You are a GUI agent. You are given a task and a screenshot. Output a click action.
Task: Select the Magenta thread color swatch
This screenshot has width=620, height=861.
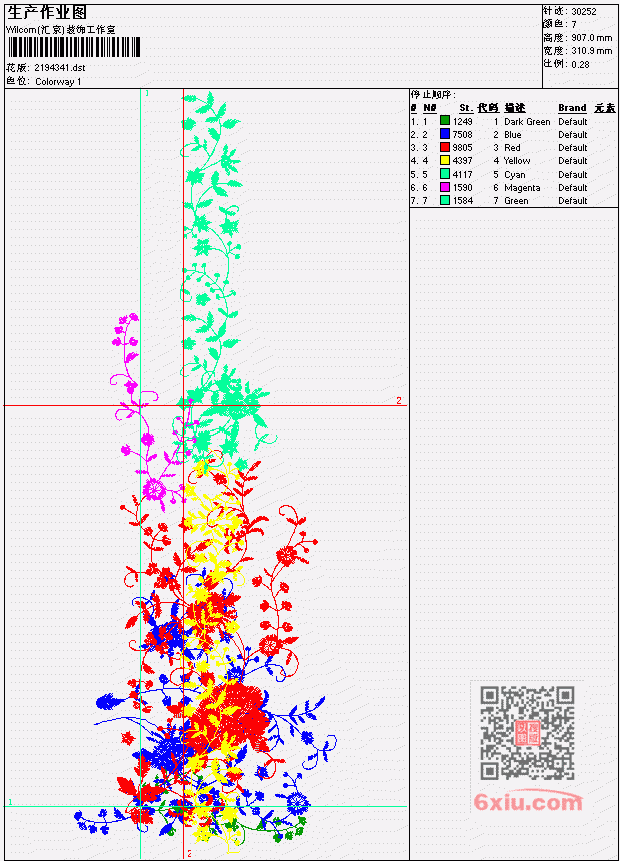445,187
